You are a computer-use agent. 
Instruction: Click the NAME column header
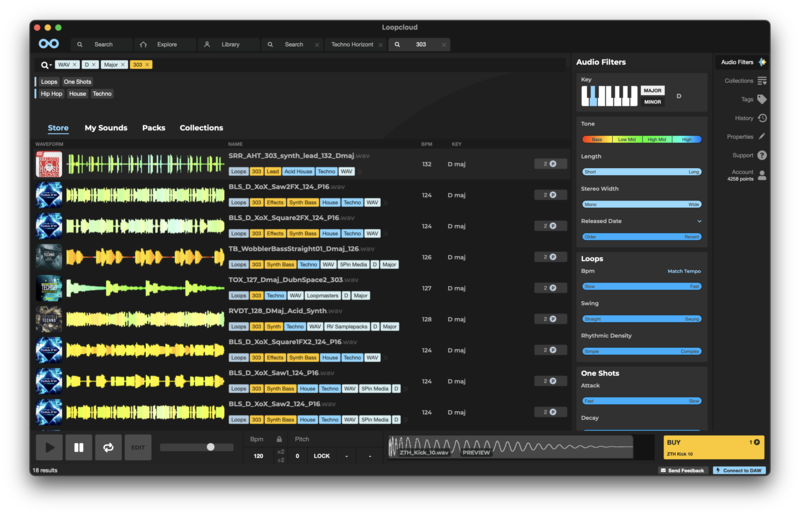tap(235, 144)
